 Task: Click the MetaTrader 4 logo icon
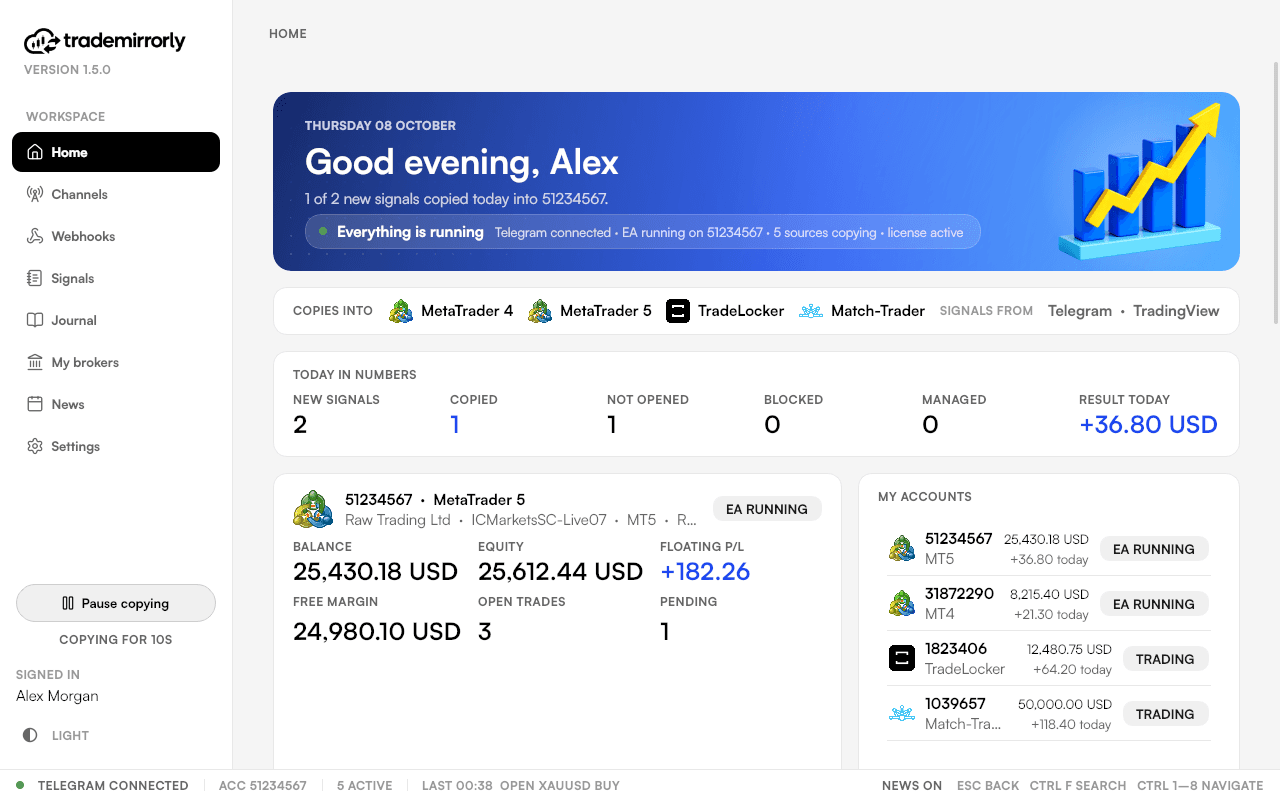pyautogui.click(x=401, y=311)
